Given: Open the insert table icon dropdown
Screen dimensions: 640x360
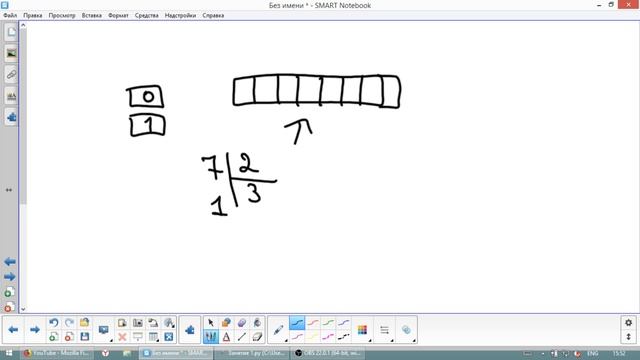Looking at the screenshot, I should (x=153, y=337).
